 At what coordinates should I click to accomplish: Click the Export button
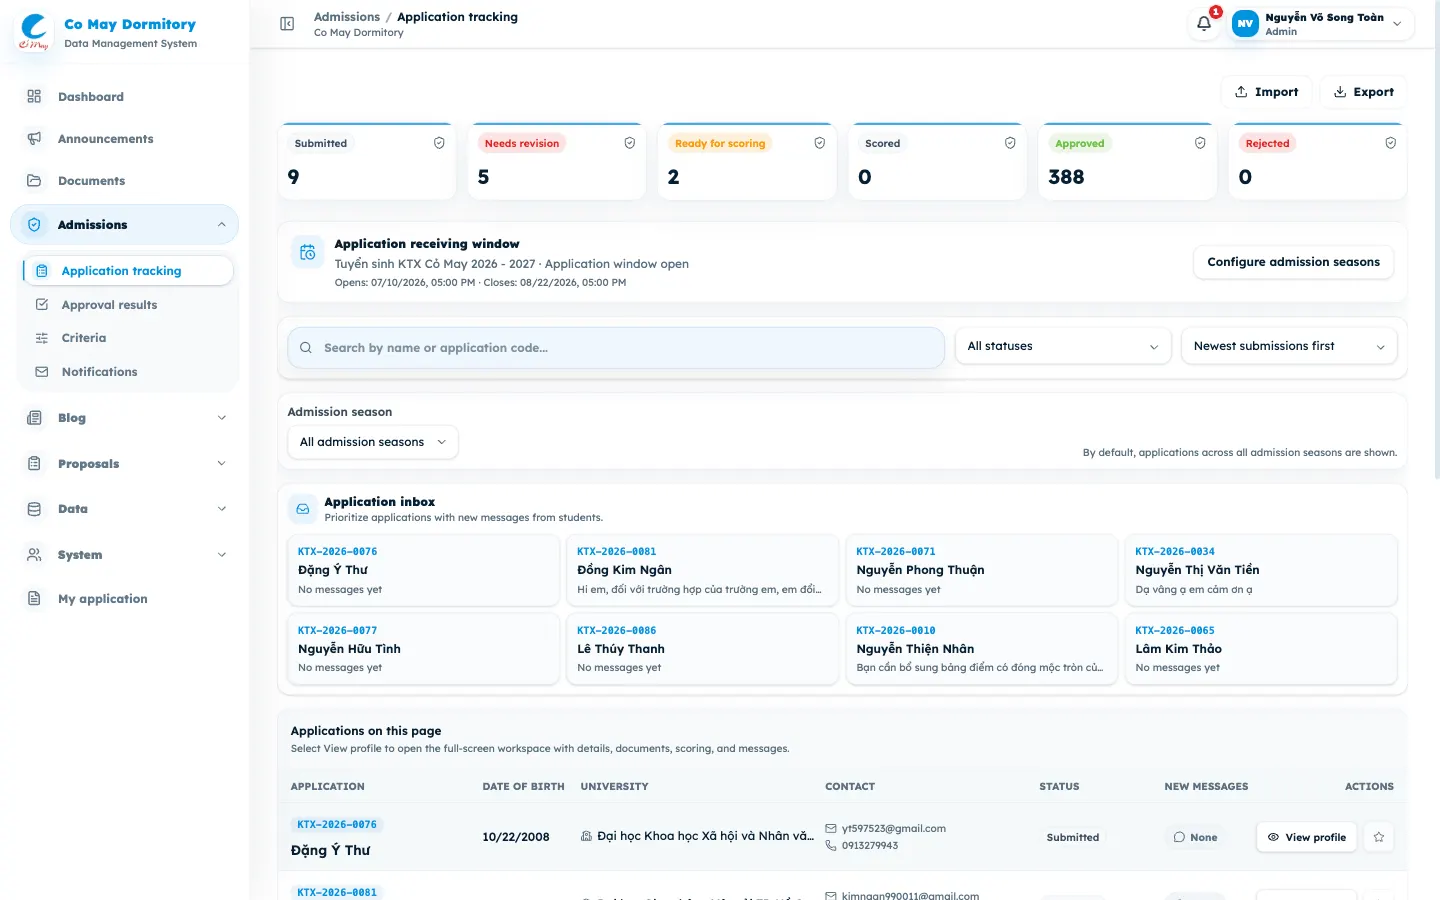click(1363, 92)
